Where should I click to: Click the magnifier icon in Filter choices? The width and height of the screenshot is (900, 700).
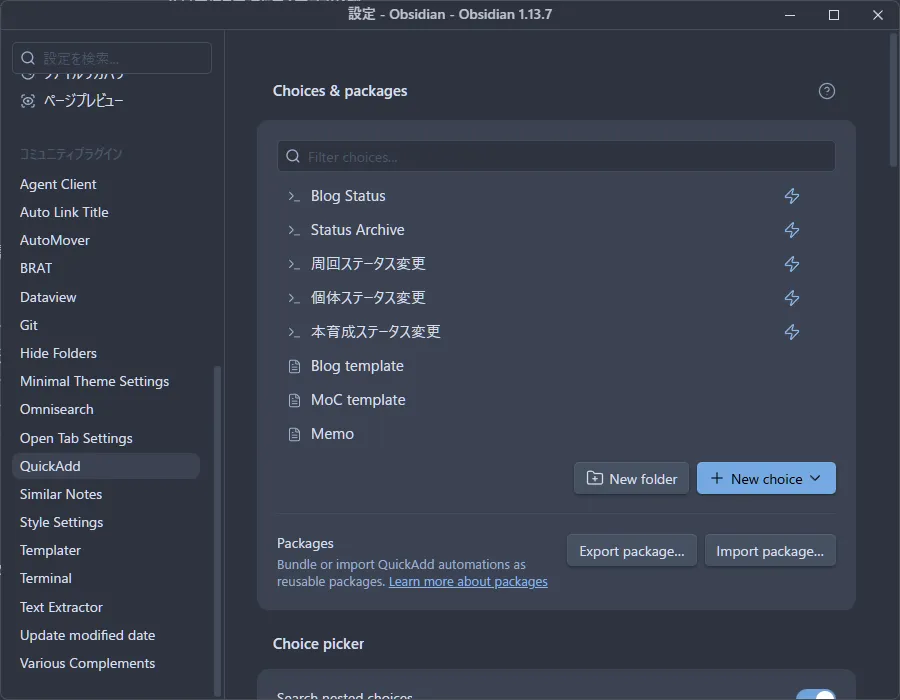click(x=293, y=156)
